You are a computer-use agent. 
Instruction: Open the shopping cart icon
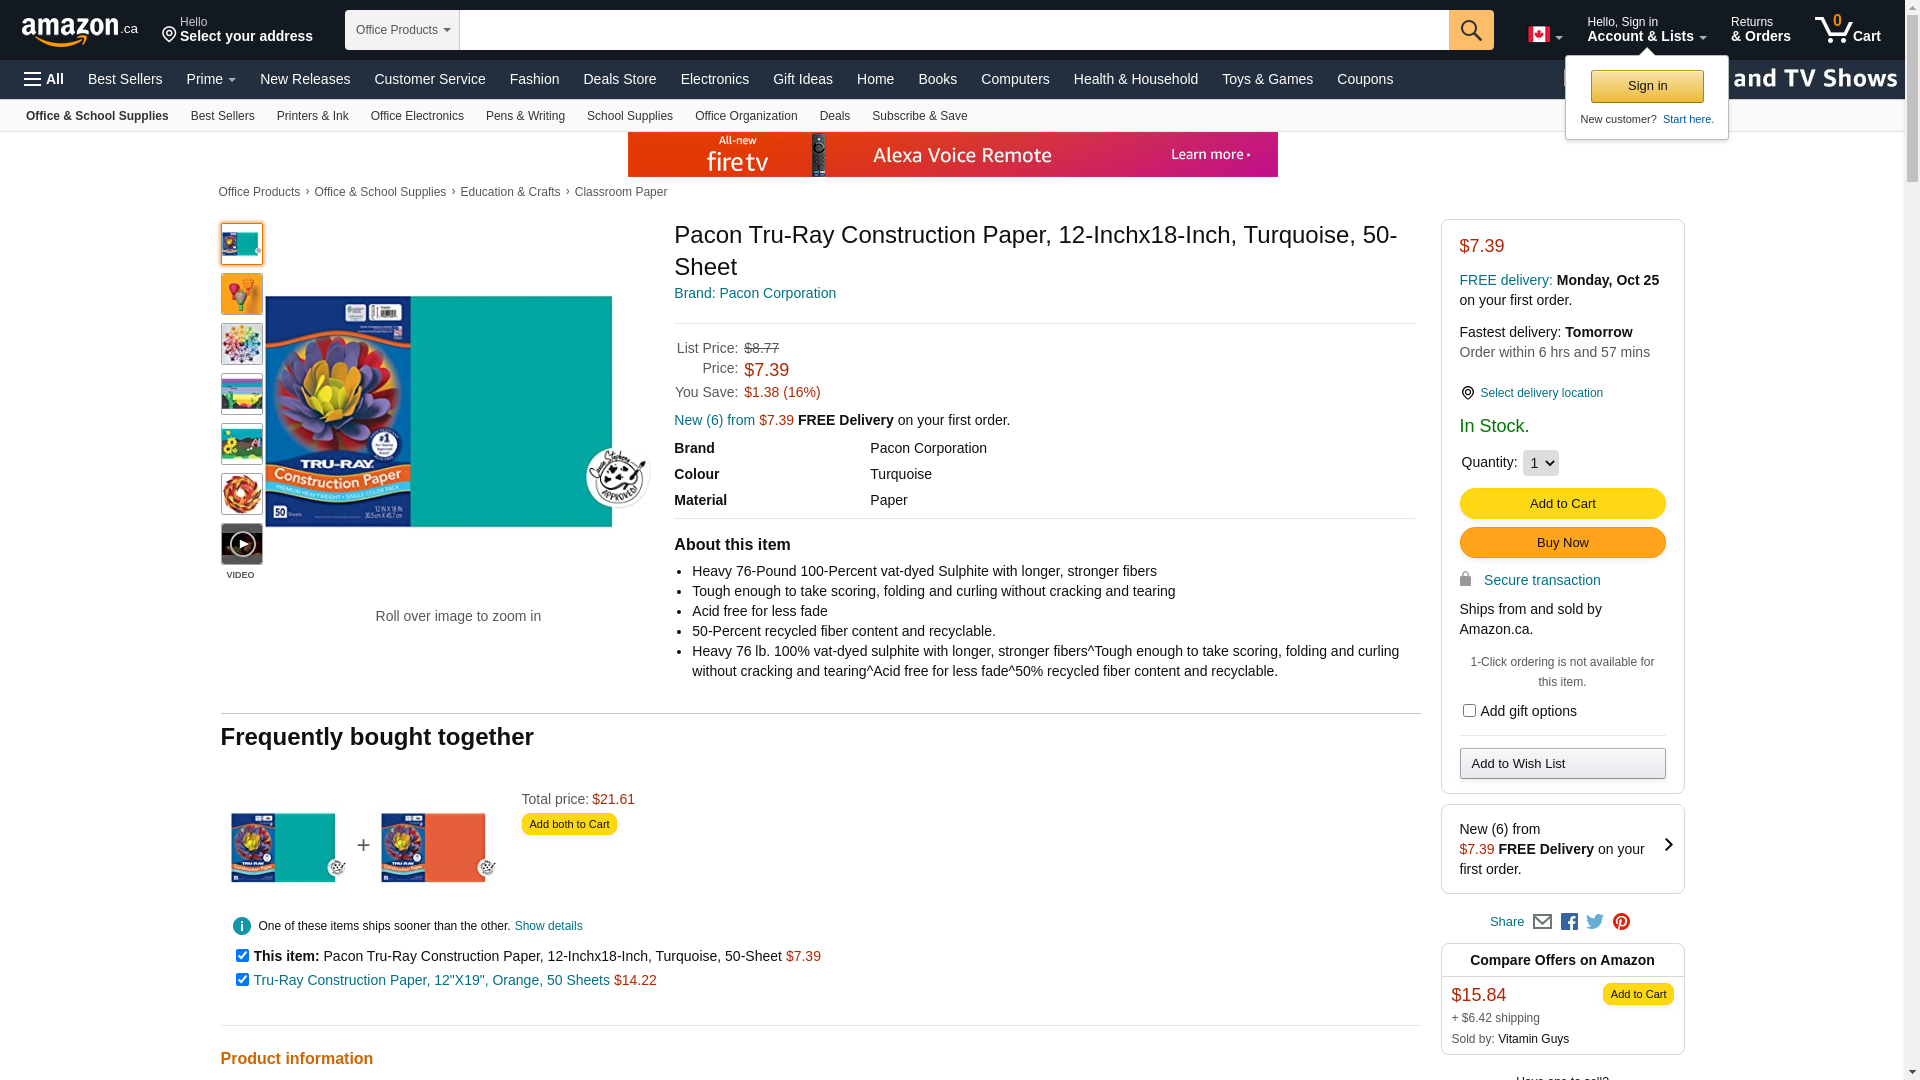pos(1847,30)
